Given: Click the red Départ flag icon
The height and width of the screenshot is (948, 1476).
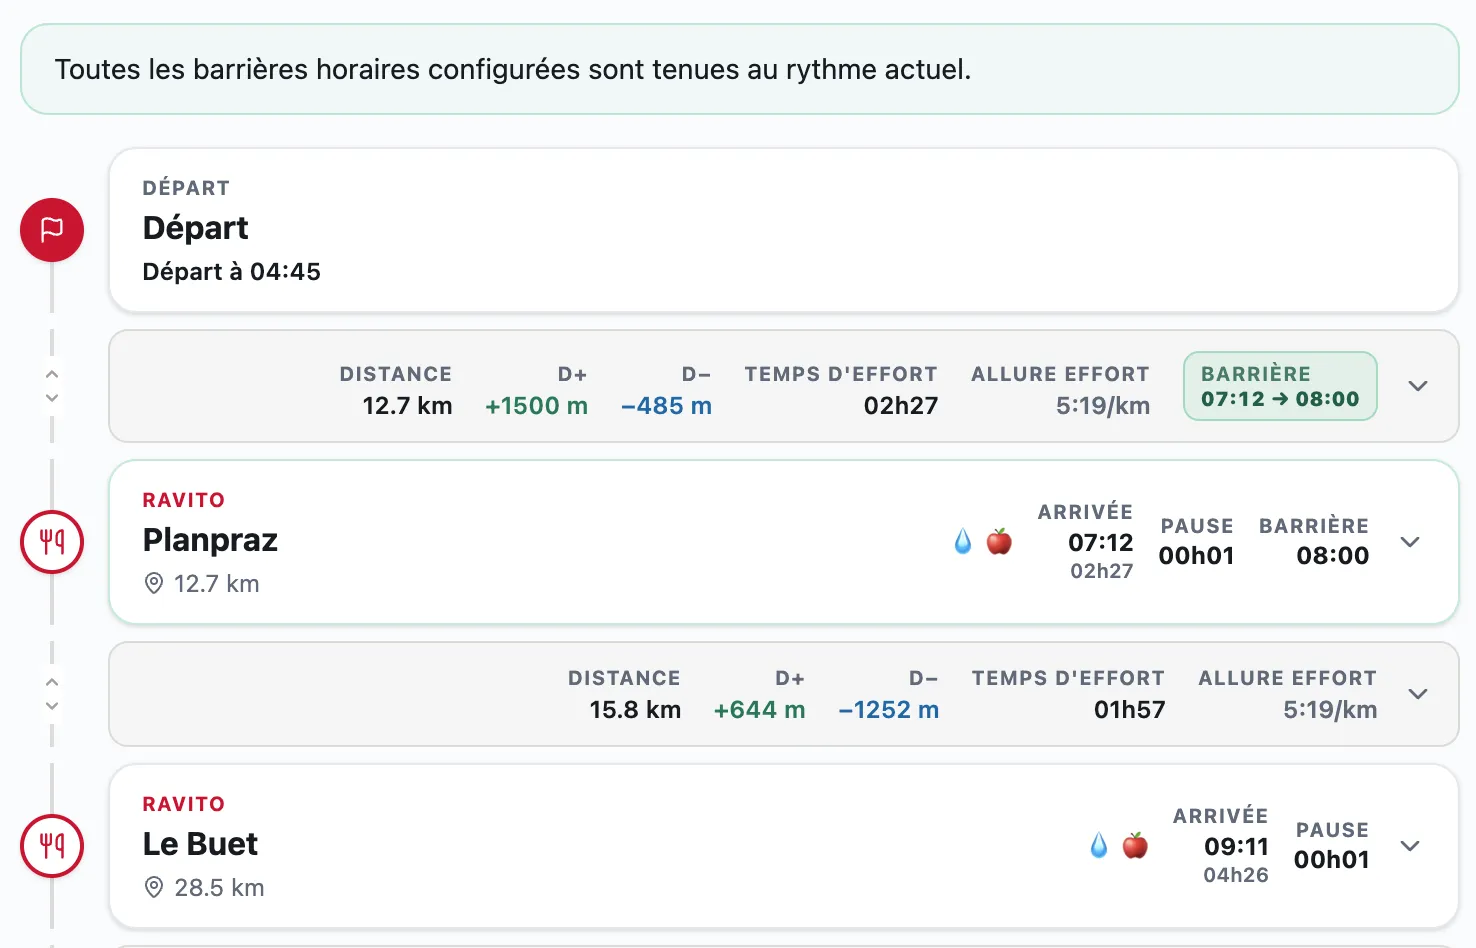Looking at the screenshot, I should click(x=52, y=230).
